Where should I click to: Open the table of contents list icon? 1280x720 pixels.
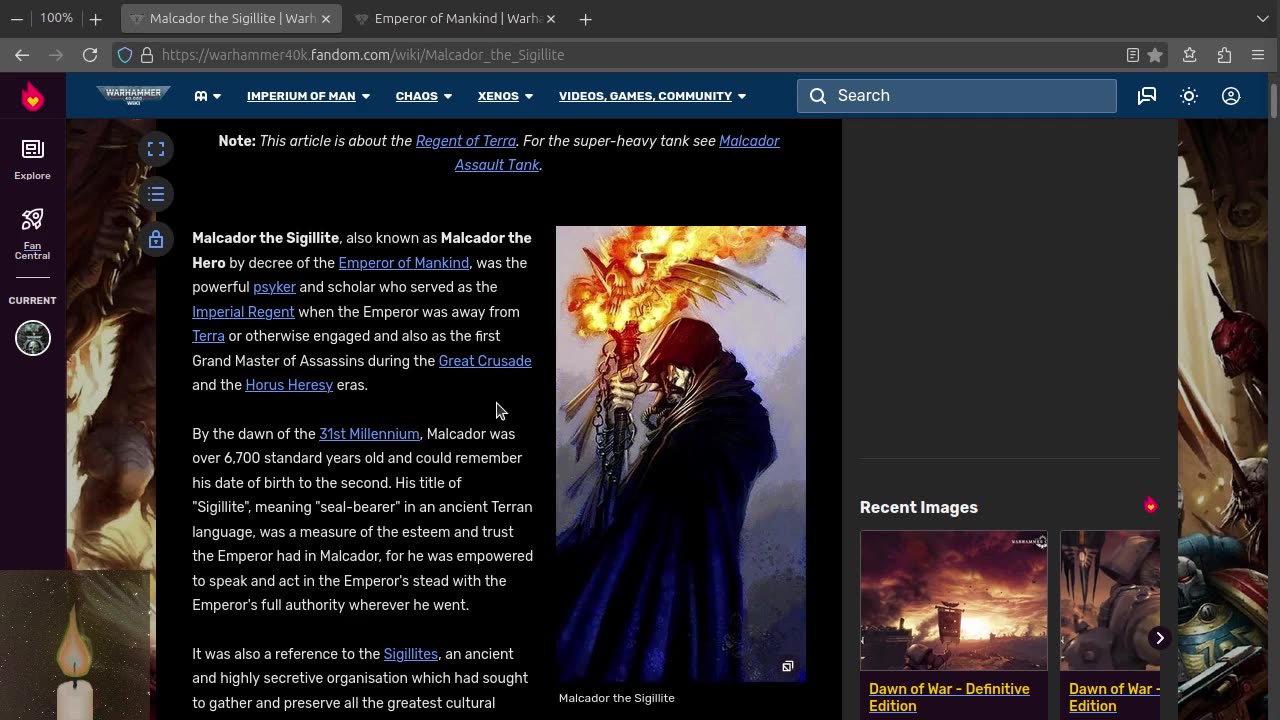coord(156,194)
